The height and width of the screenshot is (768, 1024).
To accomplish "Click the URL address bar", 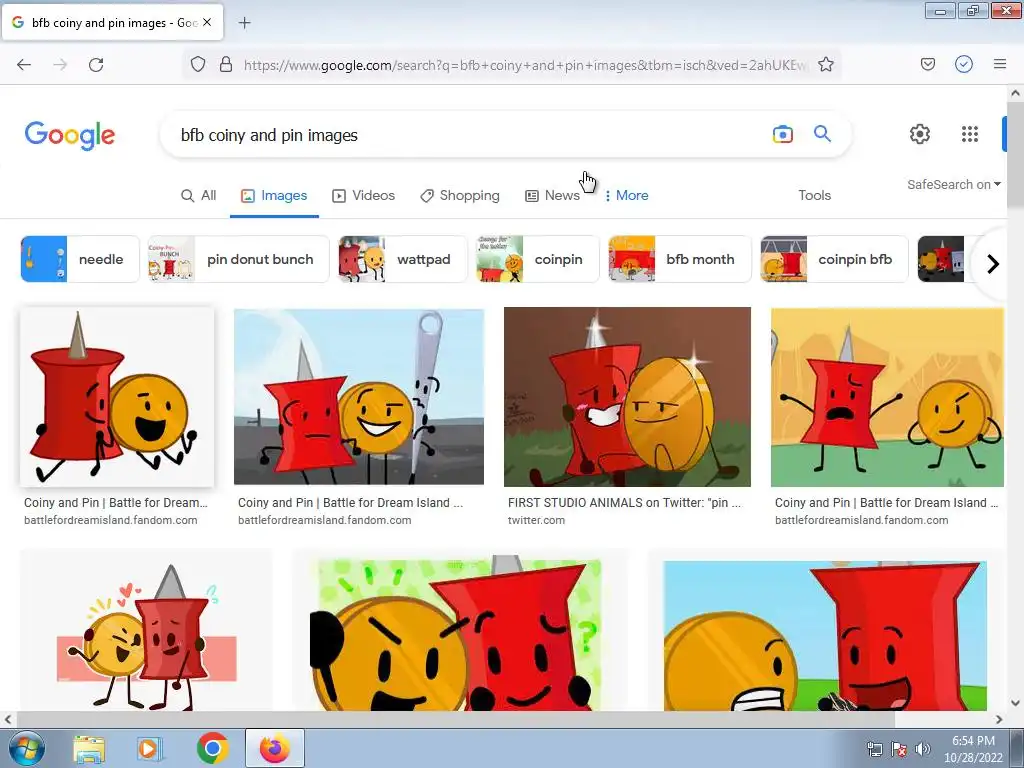I will pyautogui.click(x=526, y=65).
